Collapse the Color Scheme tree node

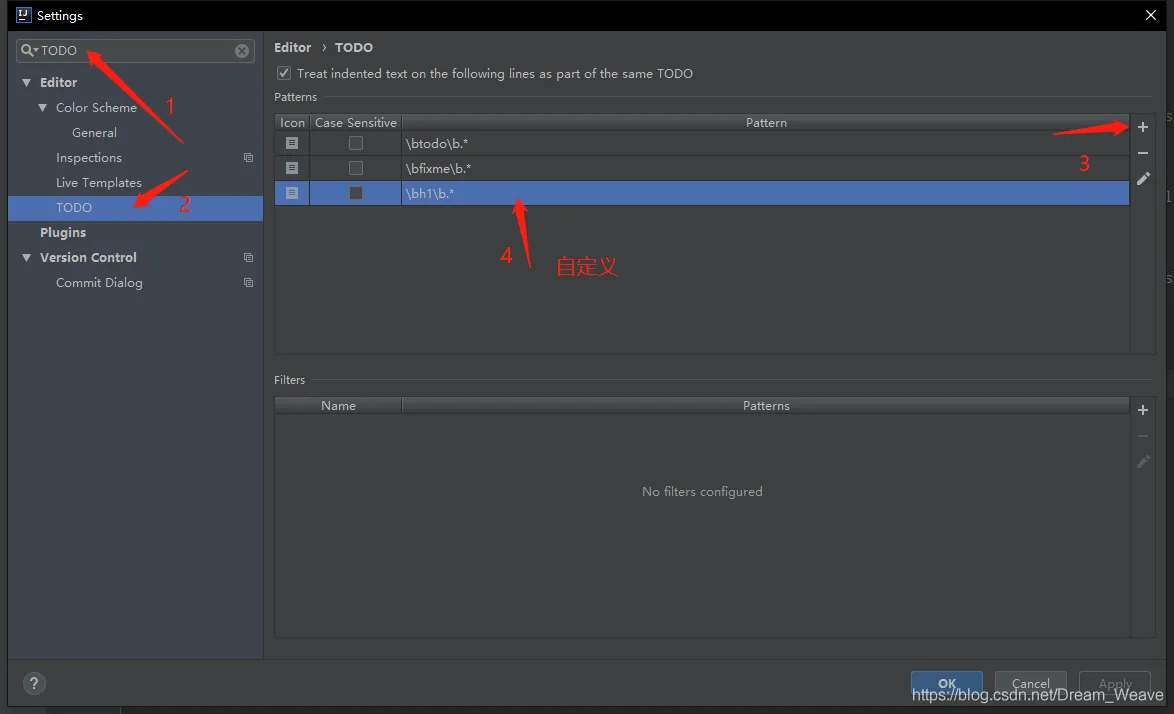(43, 108)
